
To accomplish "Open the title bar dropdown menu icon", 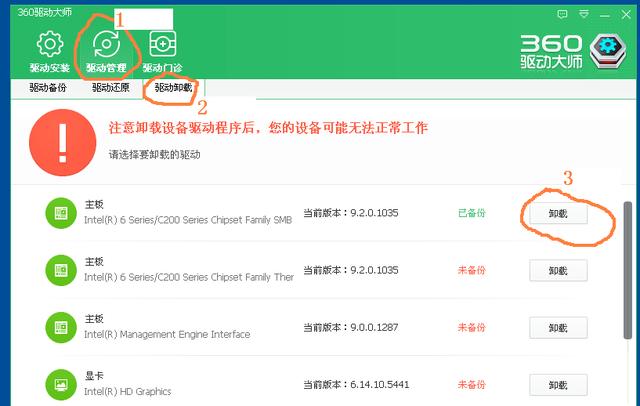I will 584,14.
